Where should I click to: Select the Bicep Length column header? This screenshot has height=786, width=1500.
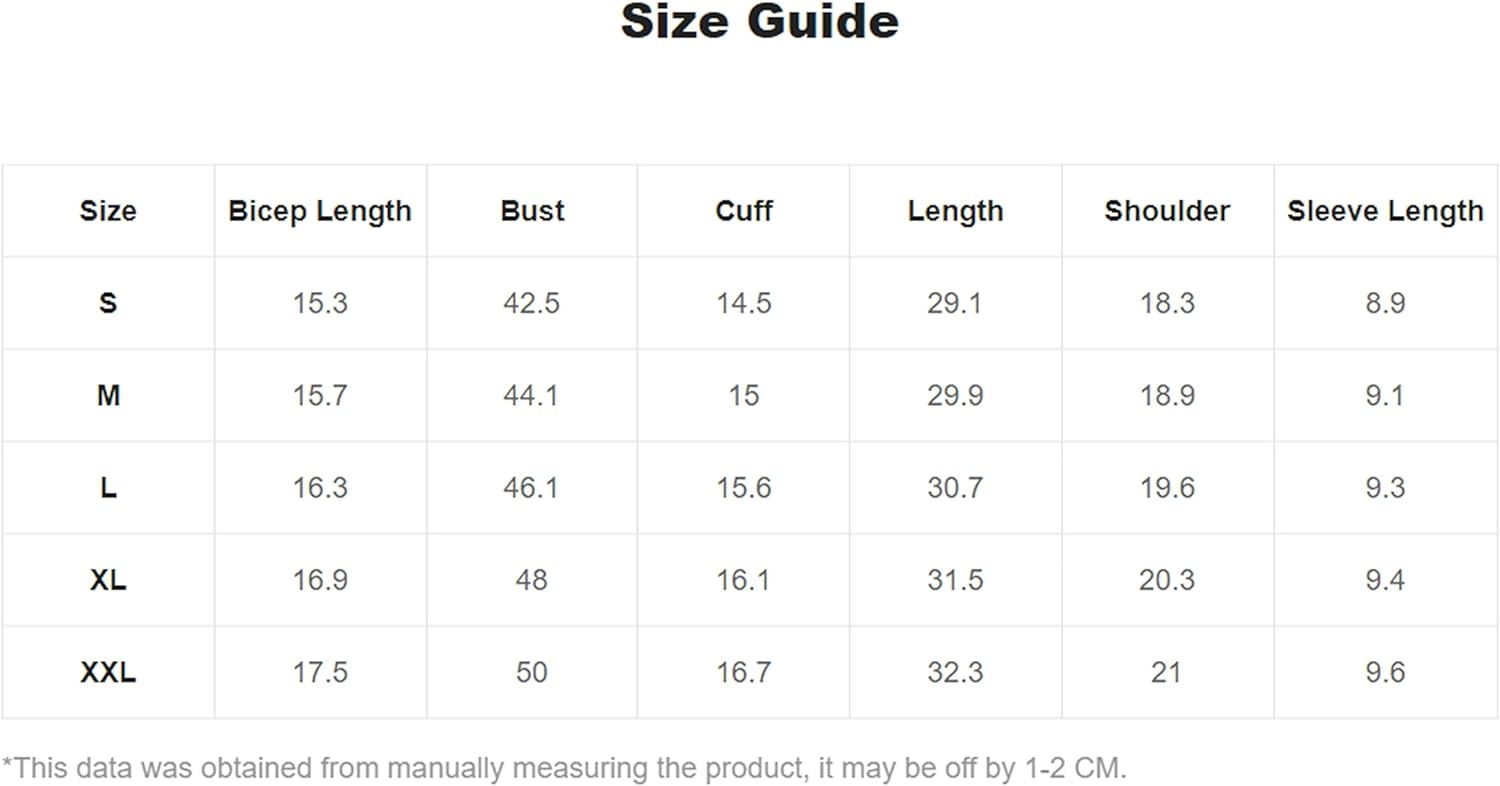[x=320, y=211]
